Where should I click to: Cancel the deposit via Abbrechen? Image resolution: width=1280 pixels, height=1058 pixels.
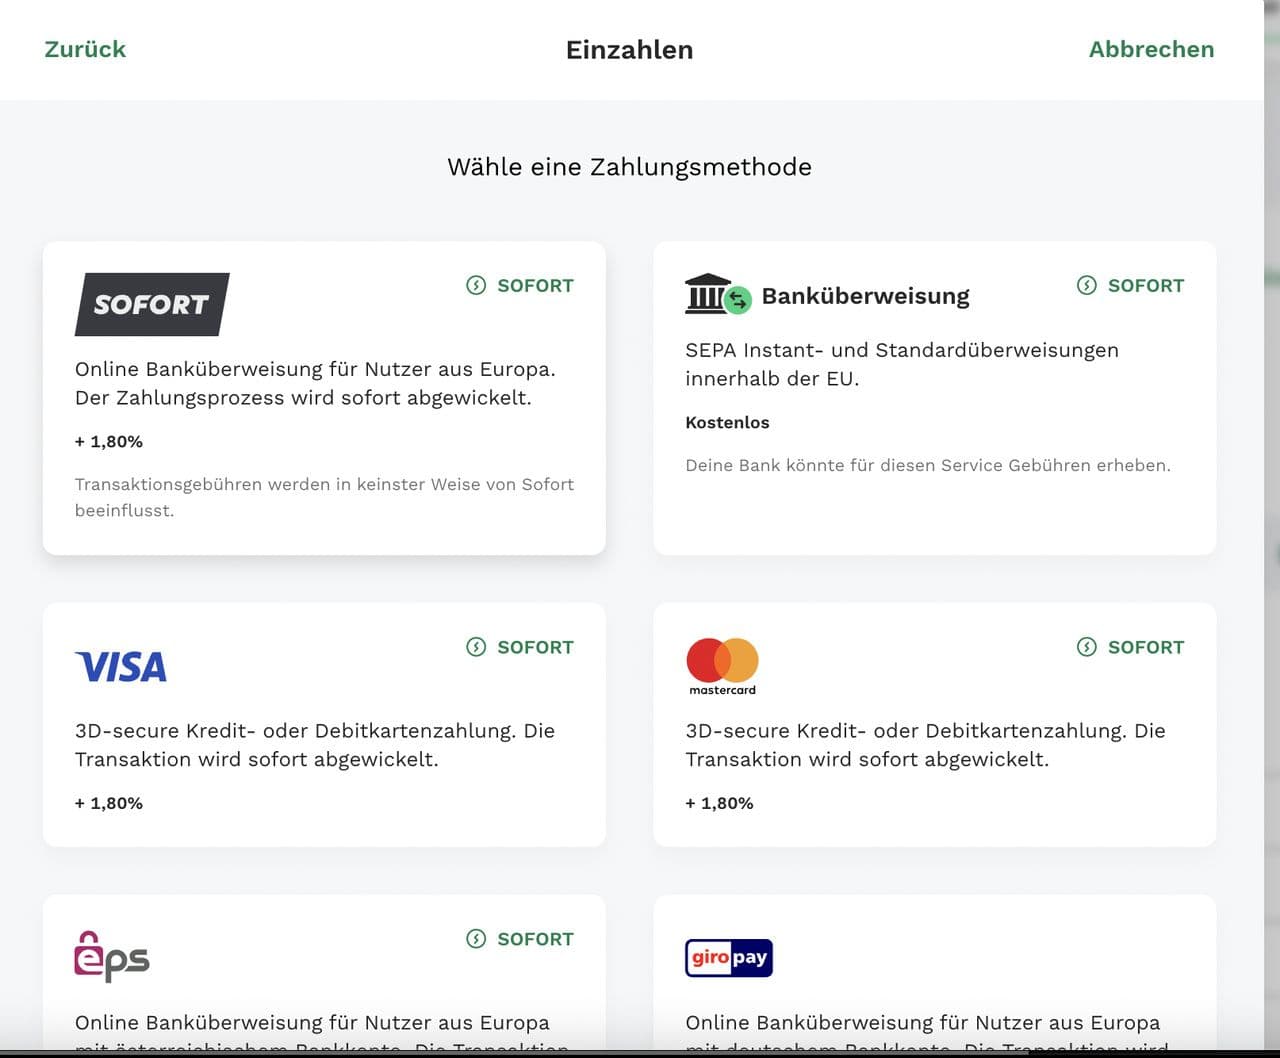[1151, 49]
